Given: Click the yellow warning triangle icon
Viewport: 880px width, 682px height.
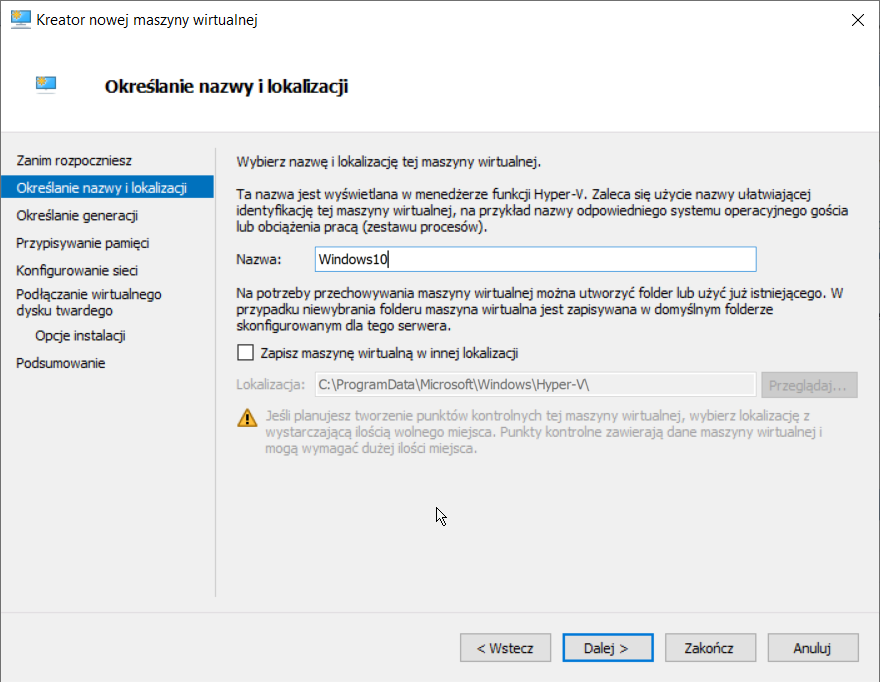Looking at the screenshot, I should tap(246, 418).
